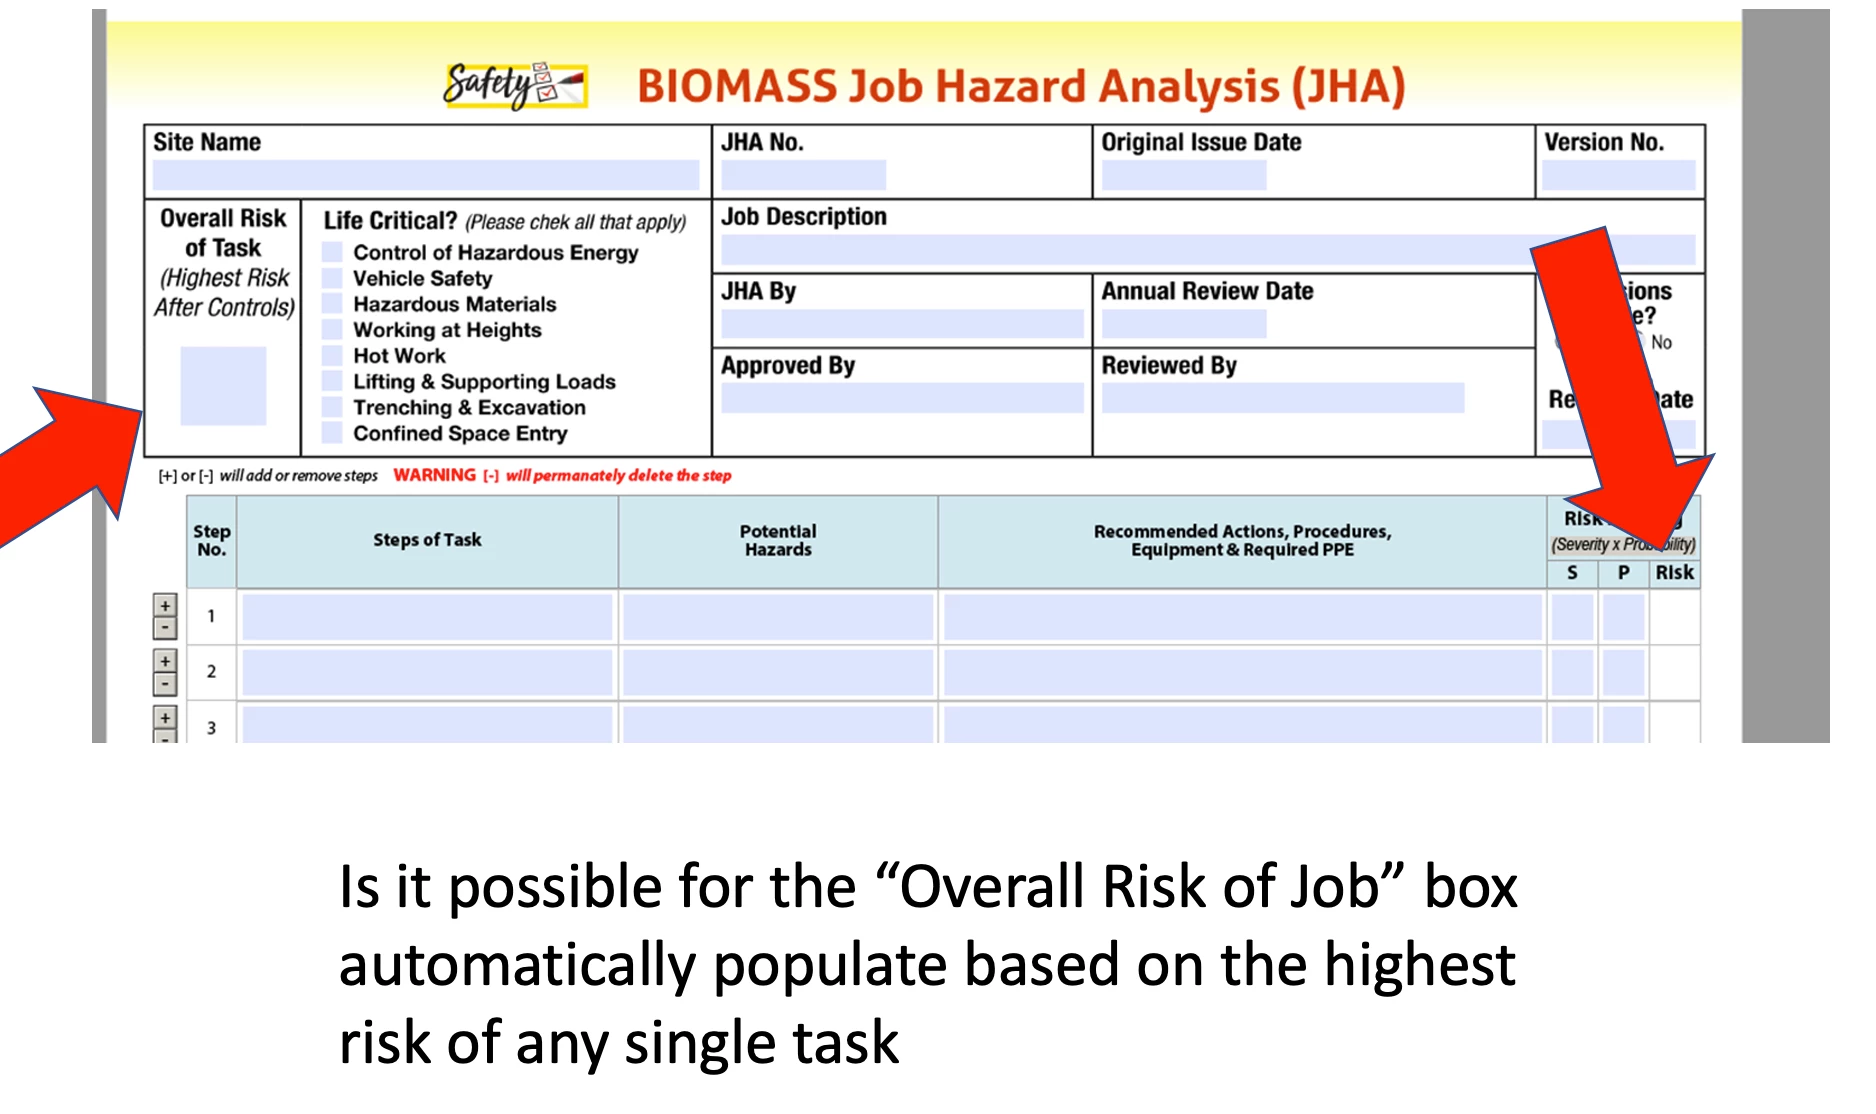The height and width of the screenshot is (1114, 1876).
Task: Check Control of Hazardous Energy
Action: tap(333, 252)
